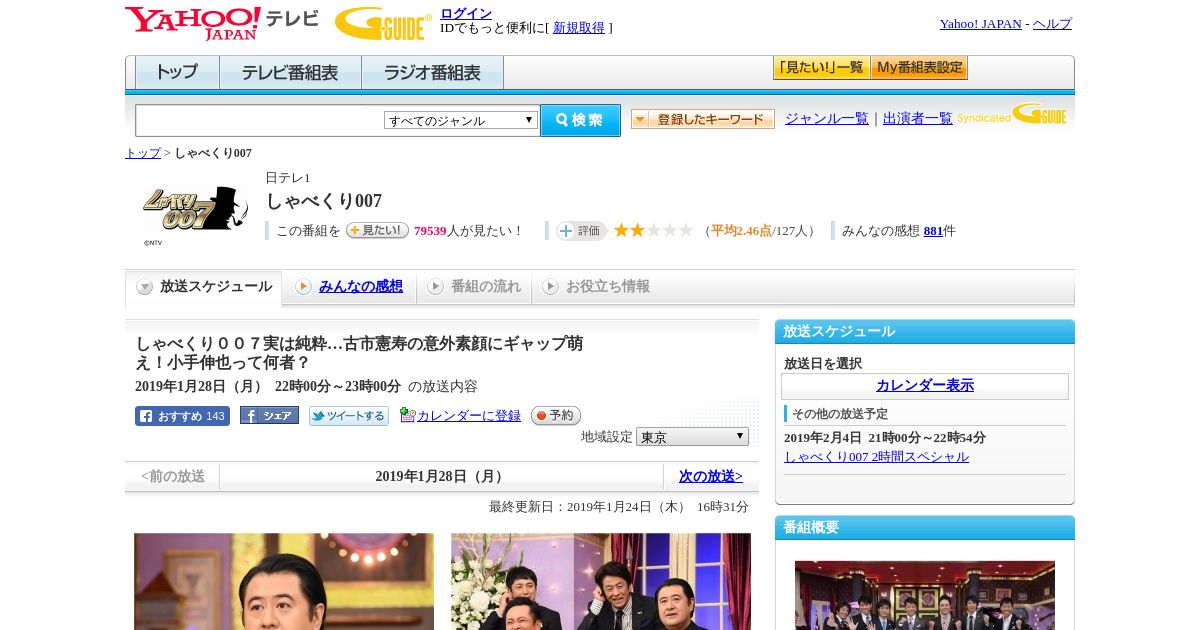
Task: Click the しゃべくり007 2時間スペシャル link
Action: [876, 457]
